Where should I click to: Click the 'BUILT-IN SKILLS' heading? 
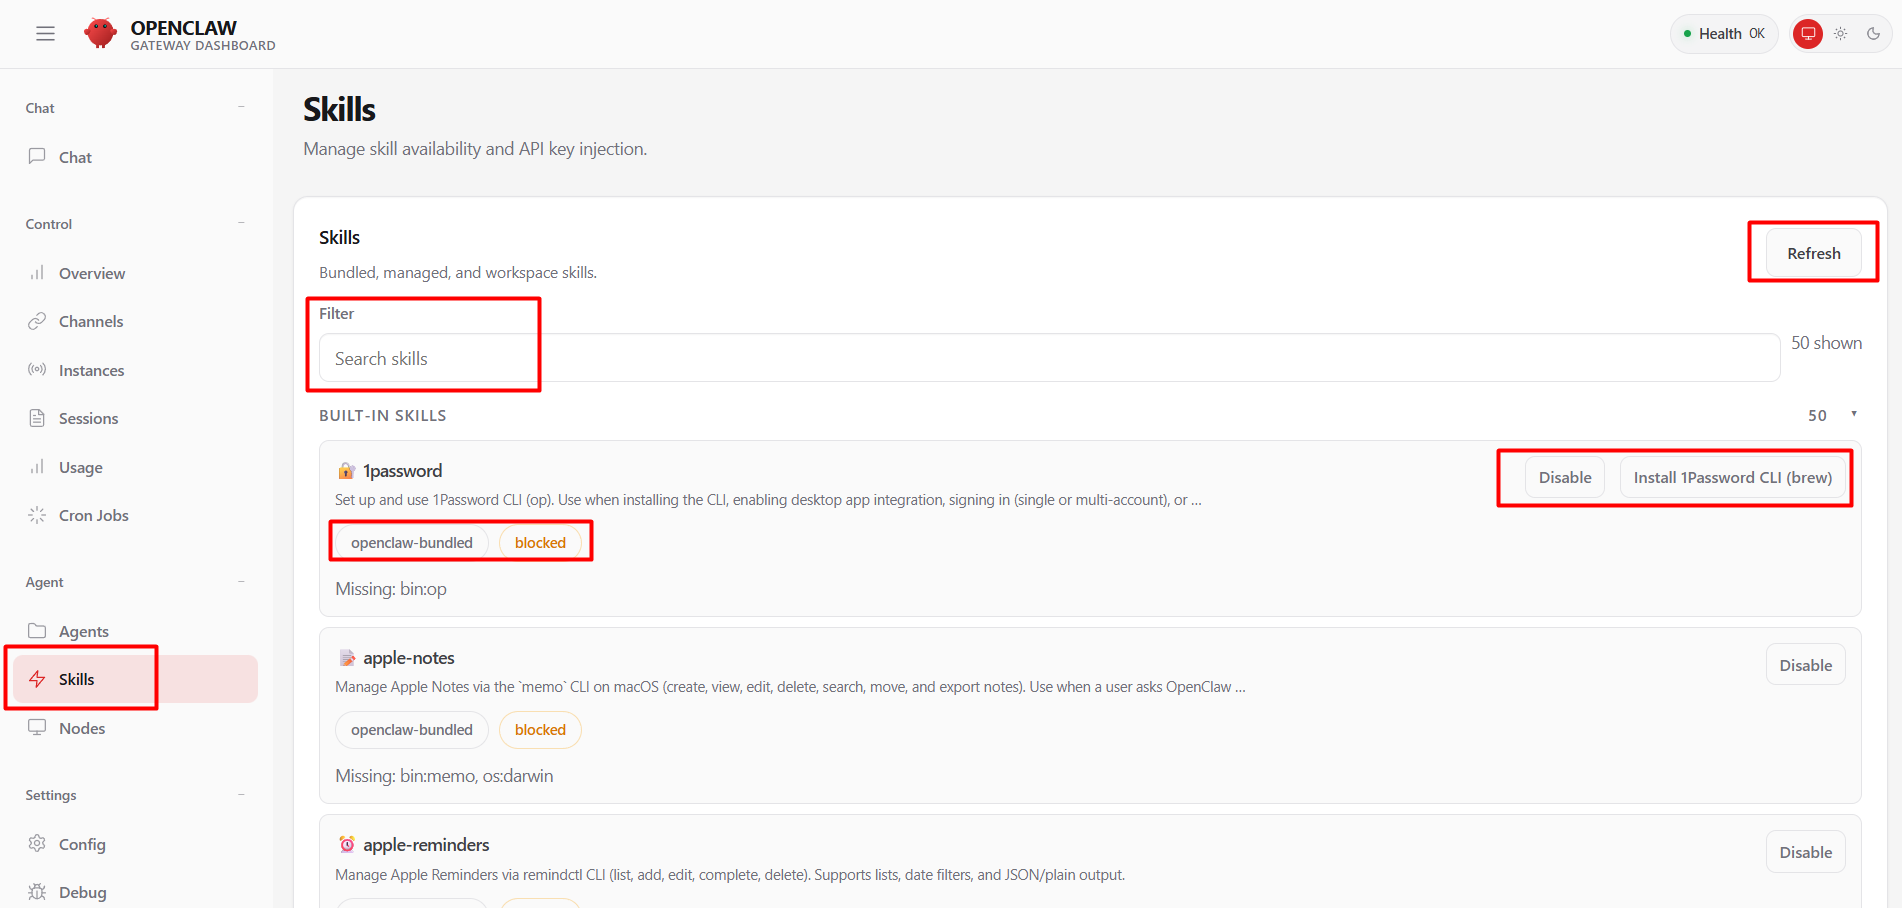pos(383,415)
